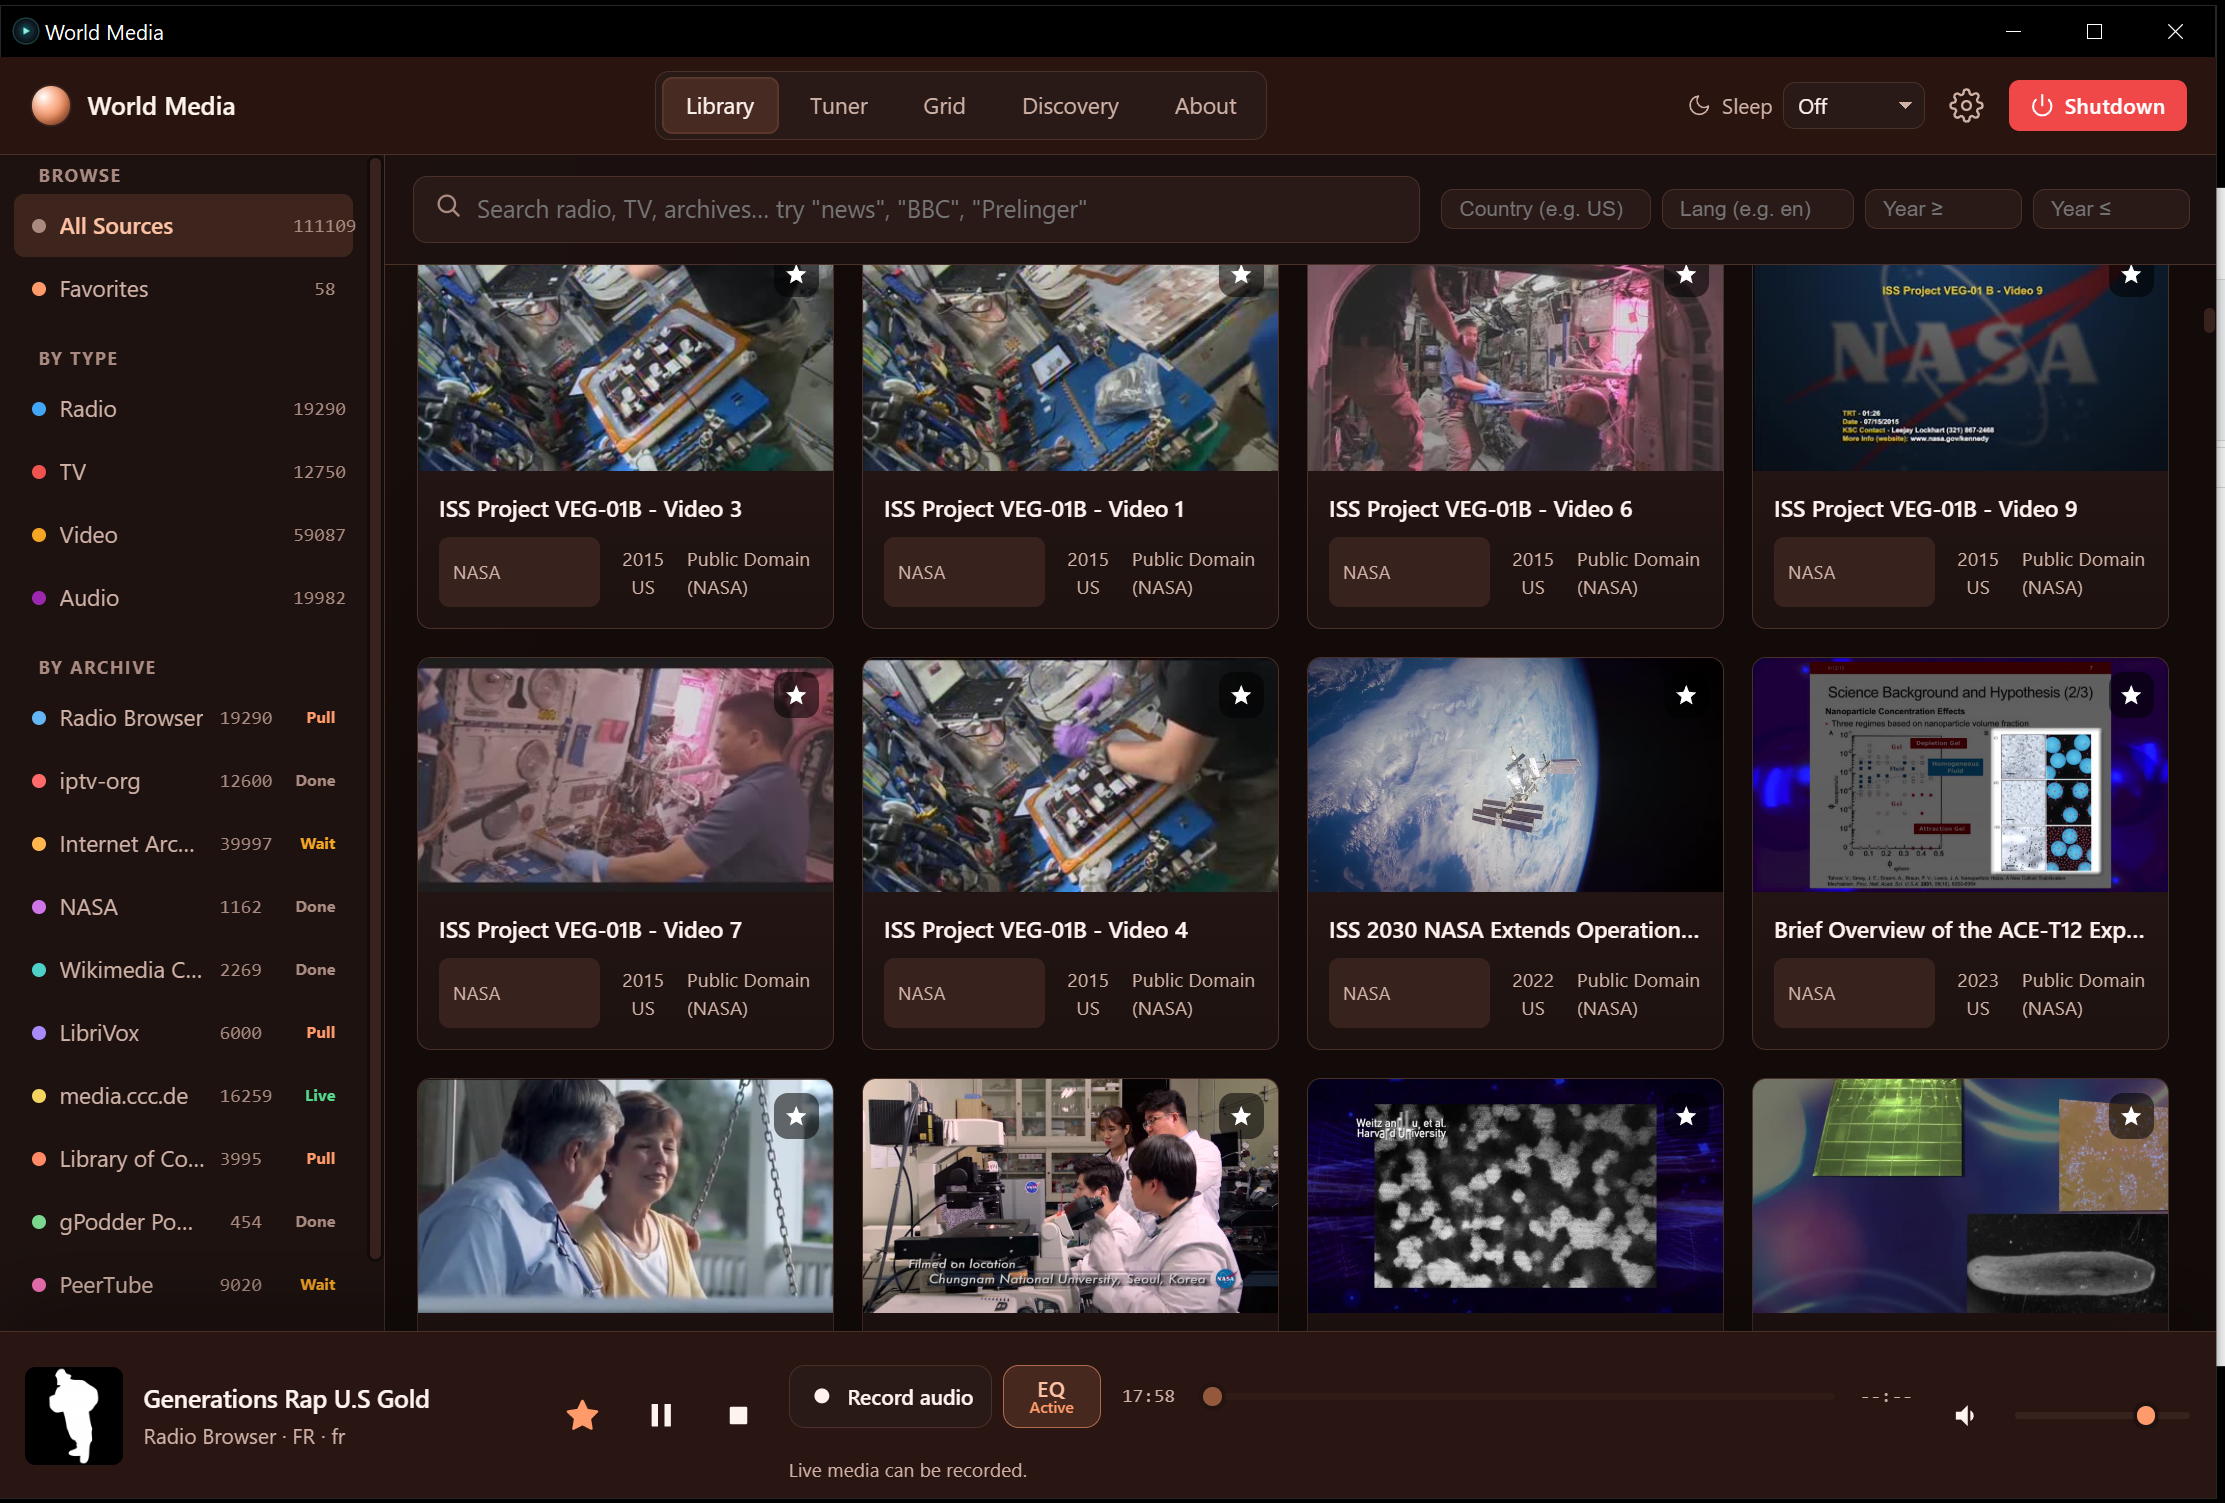Screen dimensions: 2225x1503
Task: Click the Year ≤ filter field
Action: [x=2110, y=209]
